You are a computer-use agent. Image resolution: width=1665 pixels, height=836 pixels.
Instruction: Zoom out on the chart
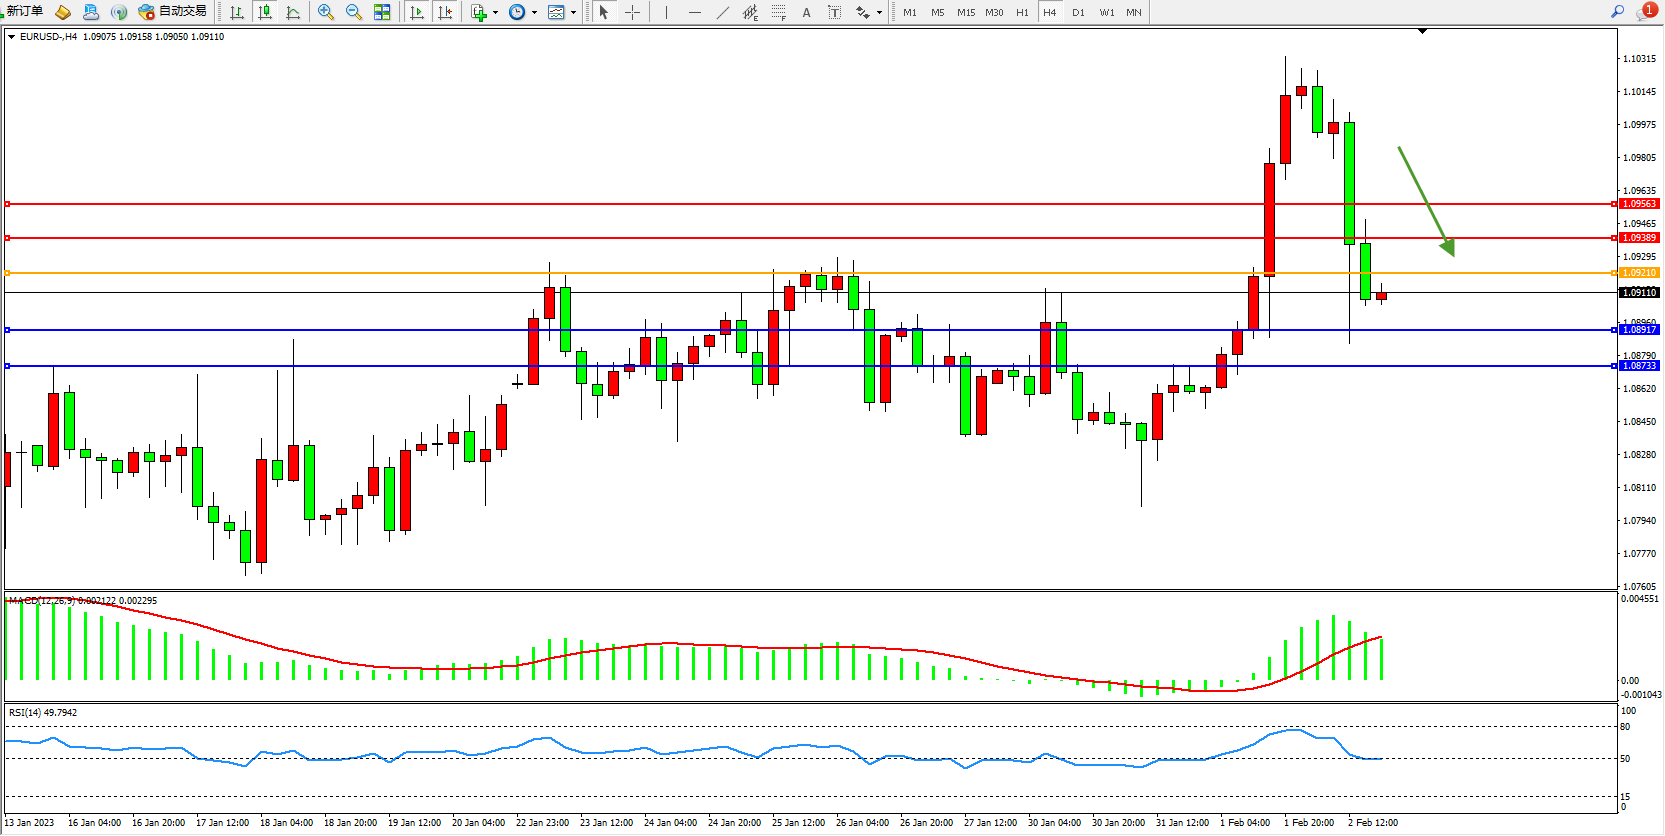click(354, 12)
